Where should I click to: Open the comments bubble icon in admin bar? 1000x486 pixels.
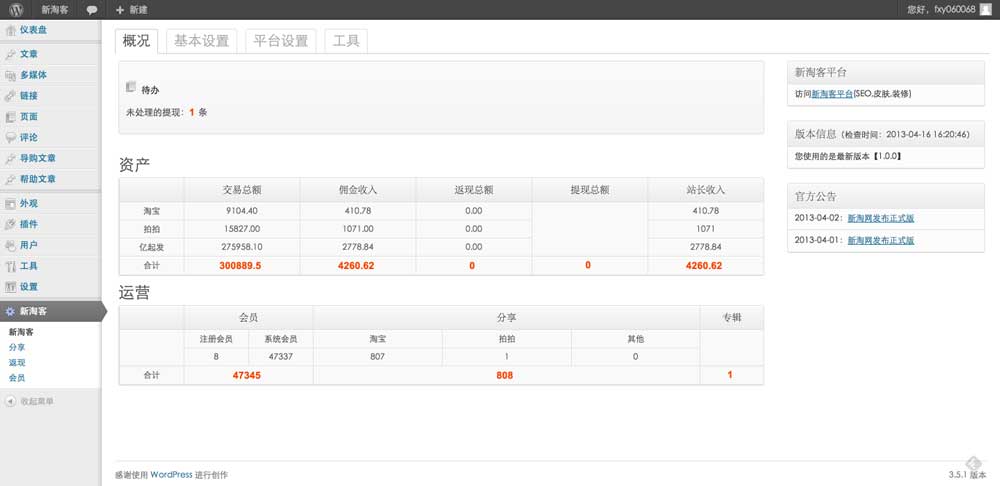92,10
